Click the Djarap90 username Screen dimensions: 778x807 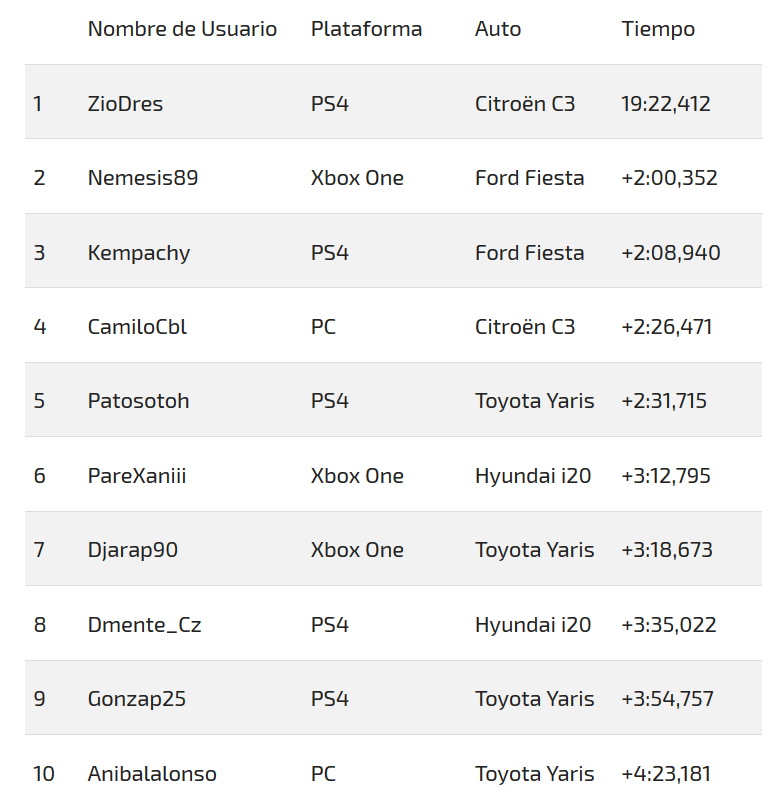pyautogui.click(x=133, y=550)
